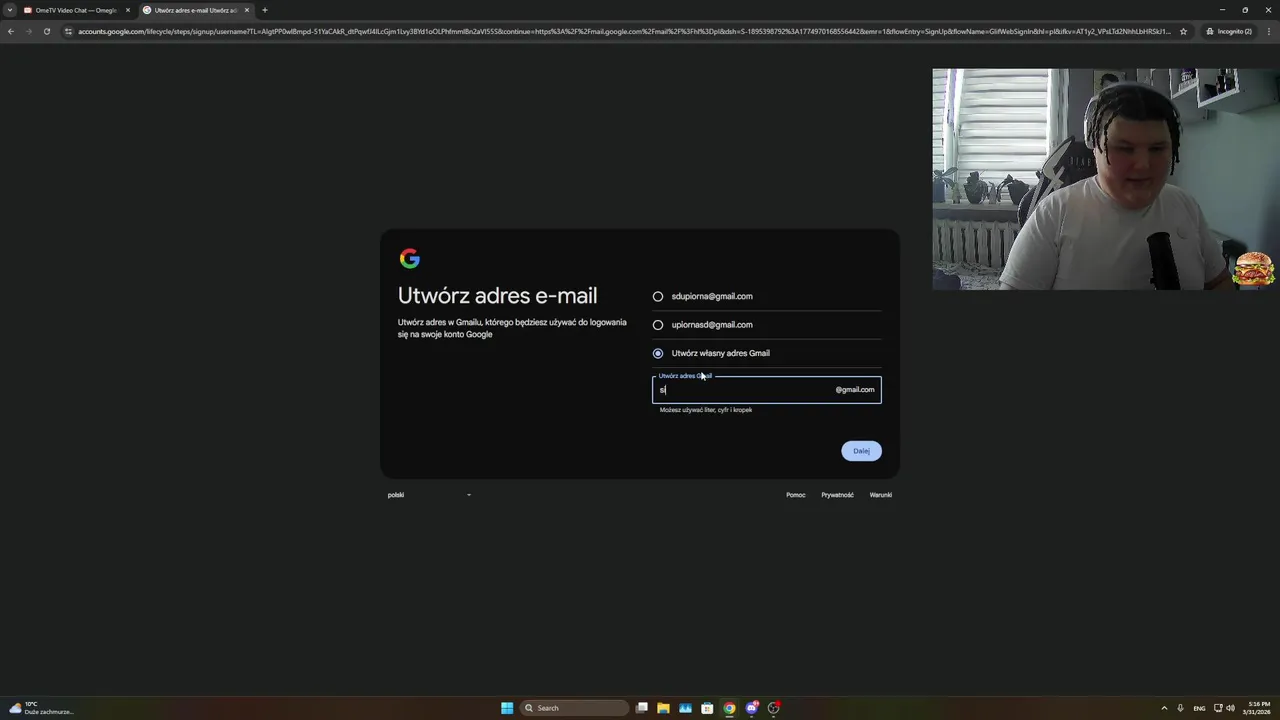Viewport: 1280px width, 720px height.
Task: Focus the Utwórz adres Gmail input field
Action: tap(766, 390)
